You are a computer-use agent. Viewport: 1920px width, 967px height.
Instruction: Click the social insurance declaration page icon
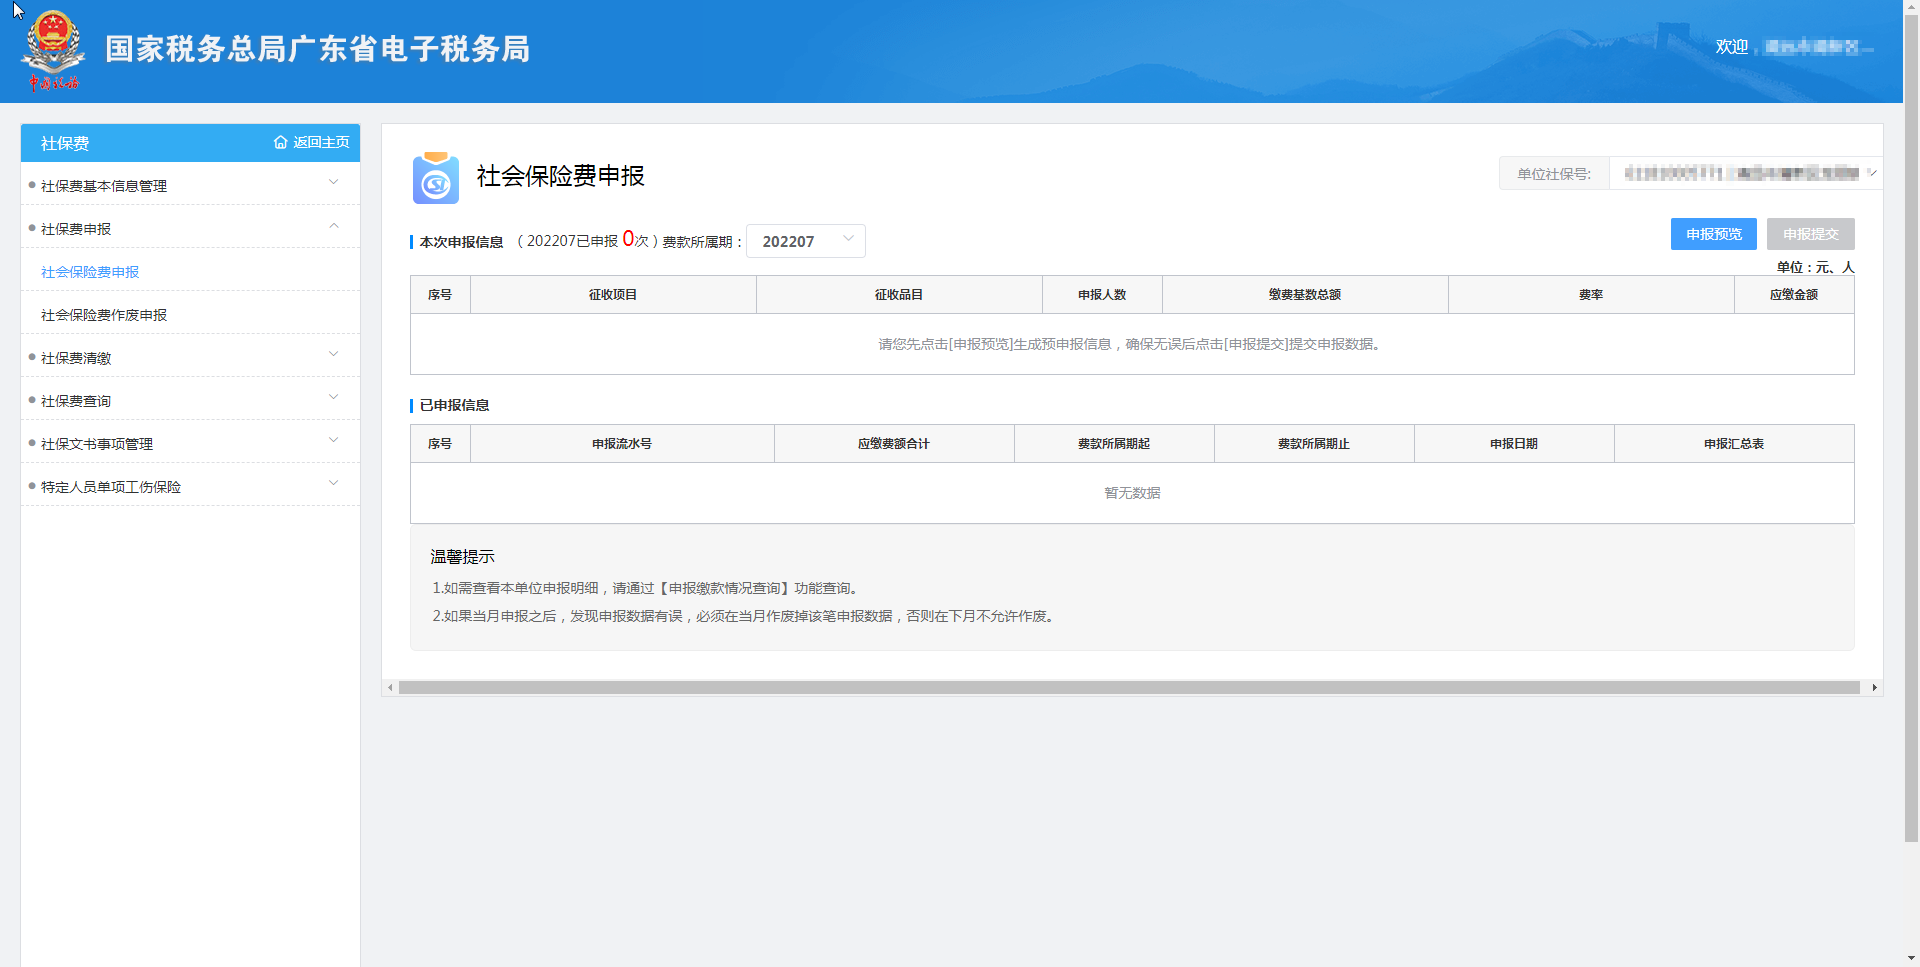(435, 178)
